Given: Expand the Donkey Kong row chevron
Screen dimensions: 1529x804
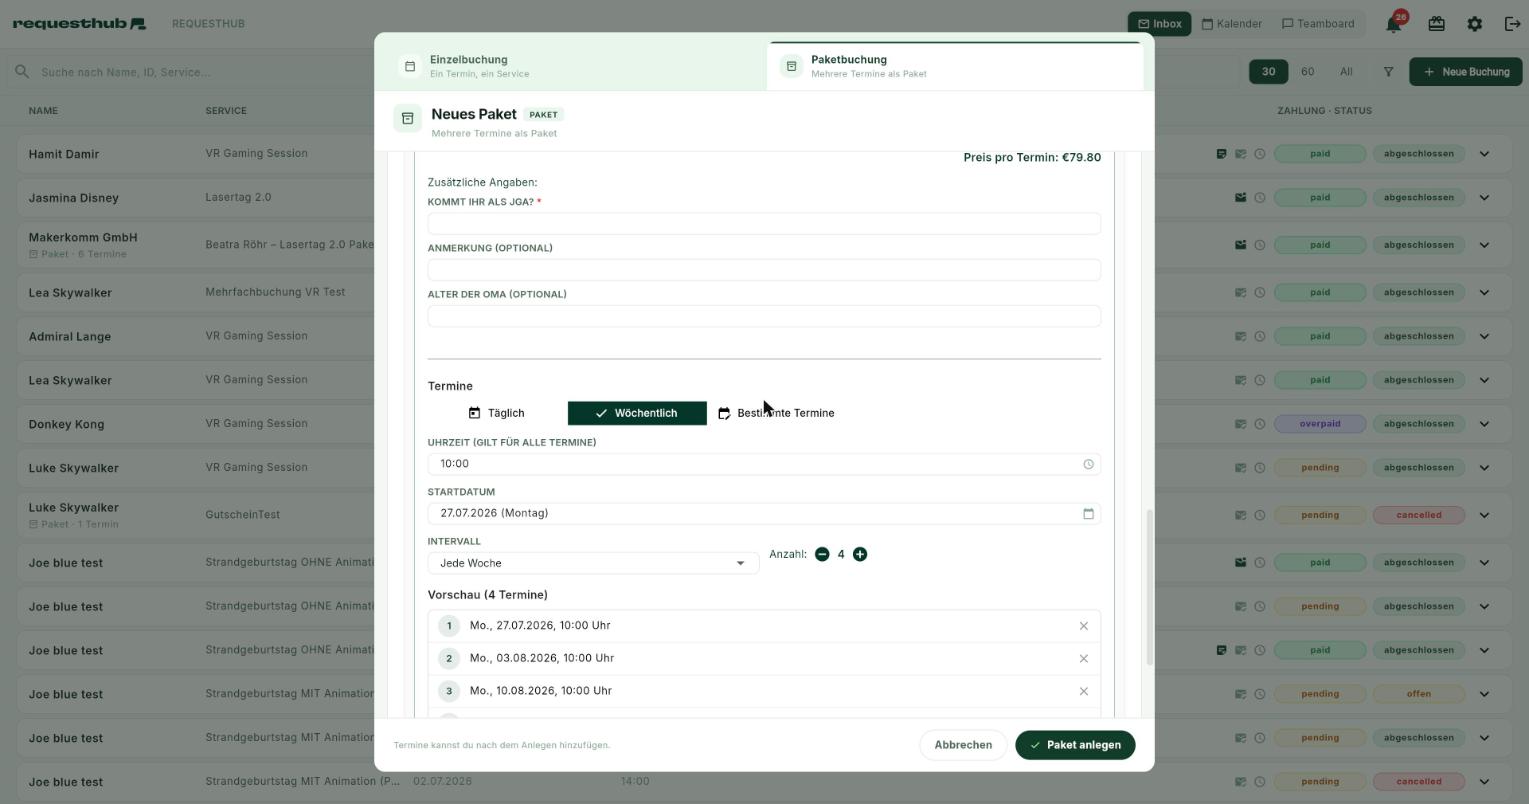Looking at the screenshot, I should [1484, 424].
